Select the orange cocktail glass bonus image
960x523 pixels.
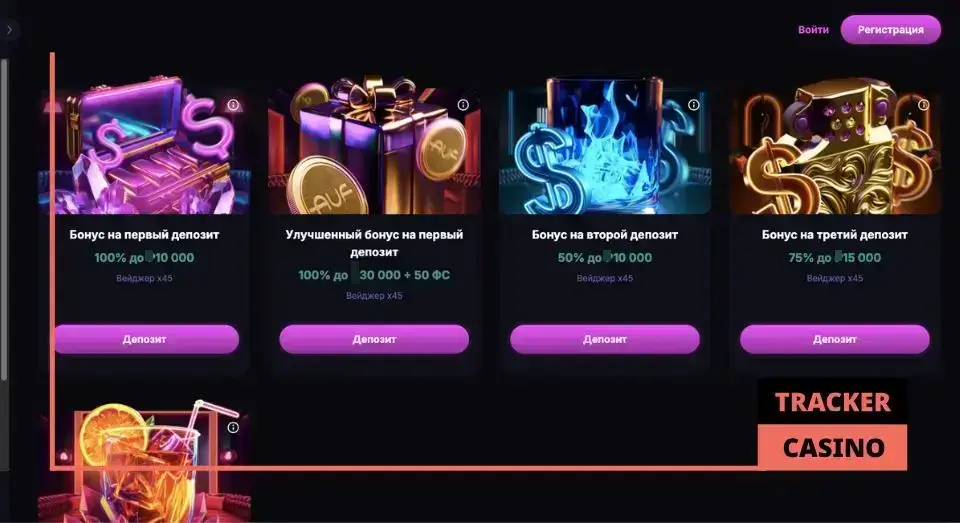[144, 461]
